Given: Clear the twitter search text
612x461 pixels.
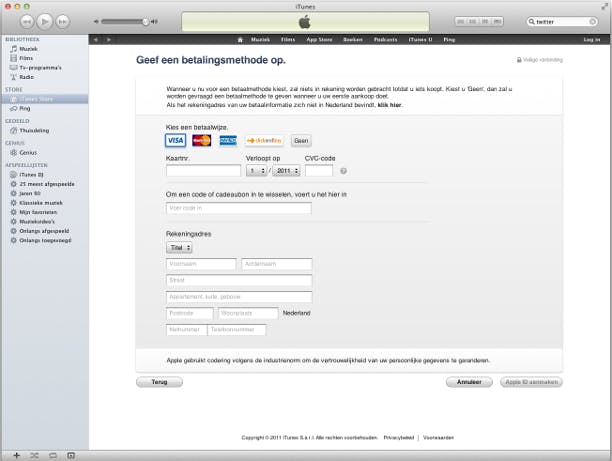Looking at the screenshot, I should 592,21.
